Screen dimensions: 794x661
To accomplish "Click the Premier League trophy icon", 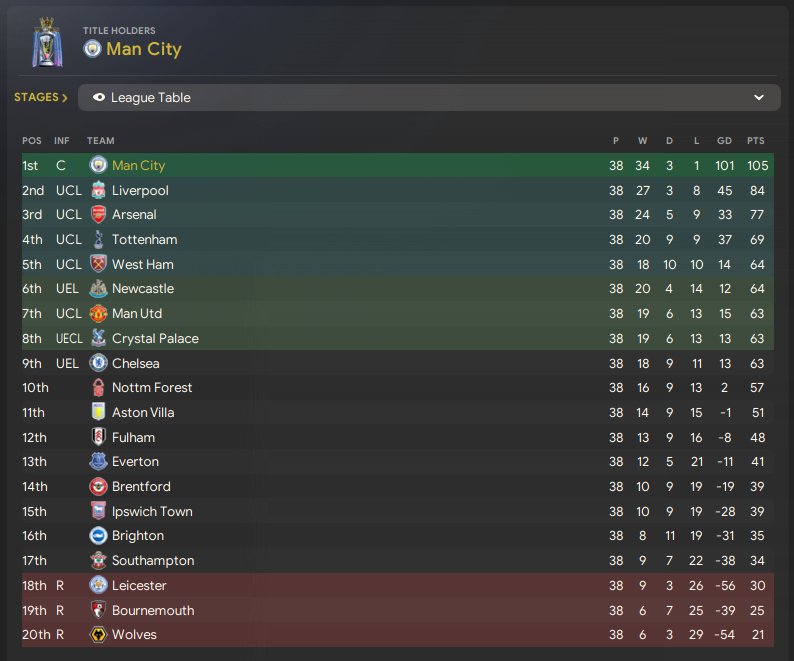I will [45, 42].
